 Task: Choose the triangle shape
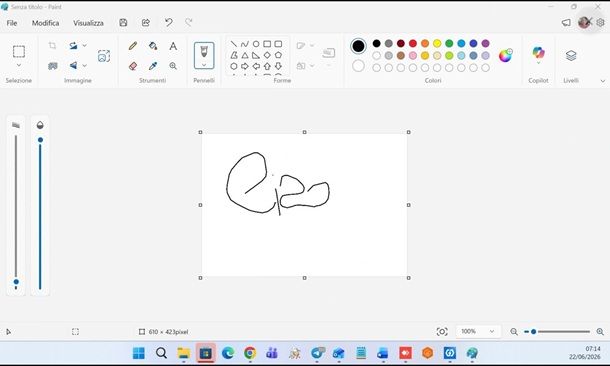pyautogui.click(x=245, y=55)
